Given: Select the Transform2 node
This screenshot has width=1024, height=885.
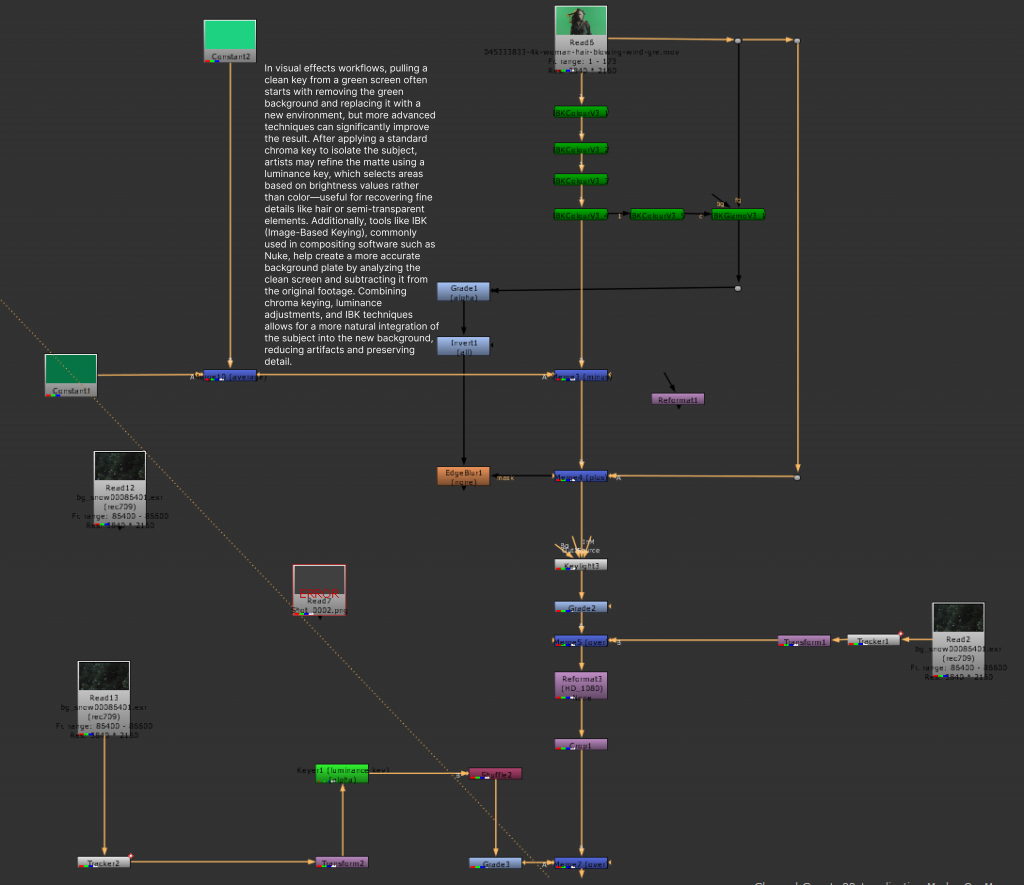Looking at the screenshot, I should 342,862.
